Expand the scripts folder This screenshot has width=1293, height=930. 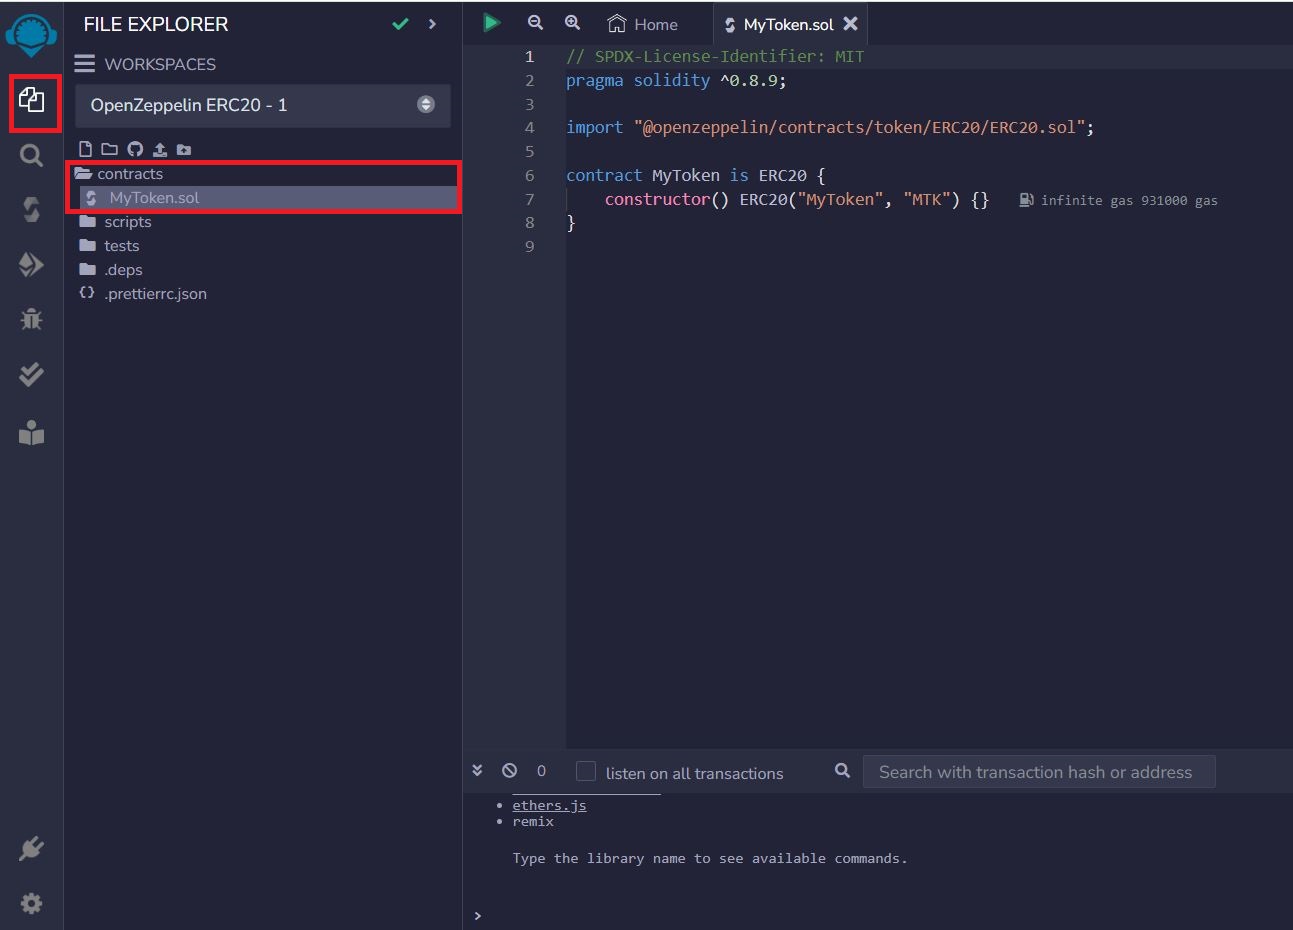(127, 222)
